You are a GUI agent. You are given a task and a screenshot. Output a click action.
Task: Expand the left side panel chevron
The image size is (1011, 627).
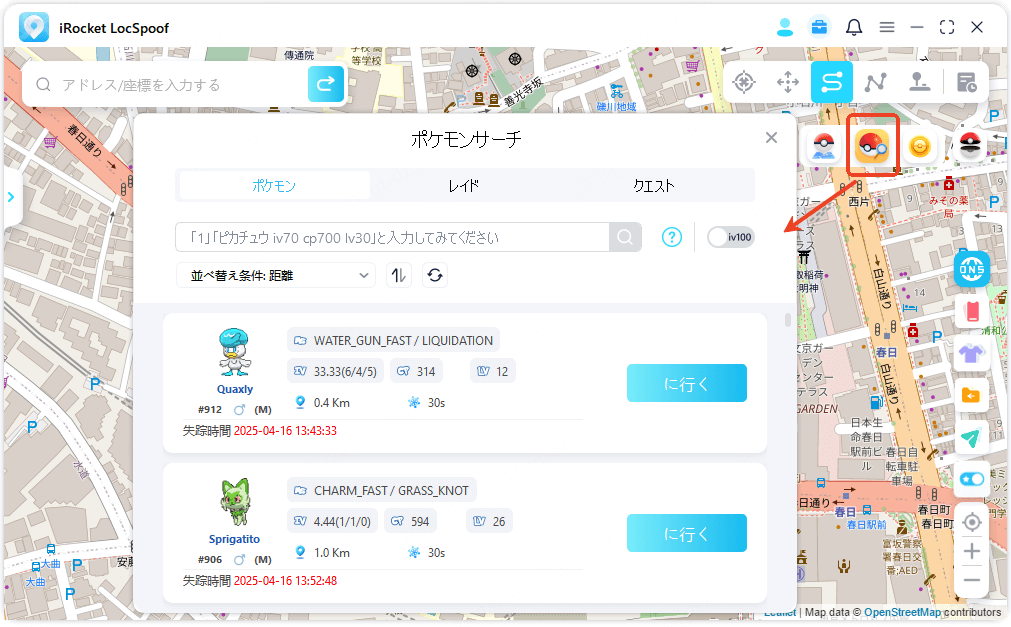[x=11, y=197]
